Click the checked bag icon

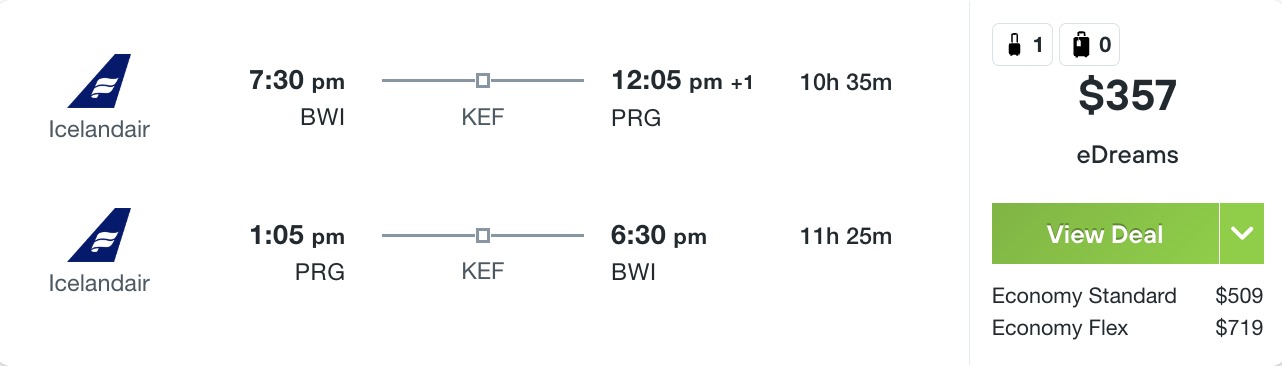(x=1081, y=44)
